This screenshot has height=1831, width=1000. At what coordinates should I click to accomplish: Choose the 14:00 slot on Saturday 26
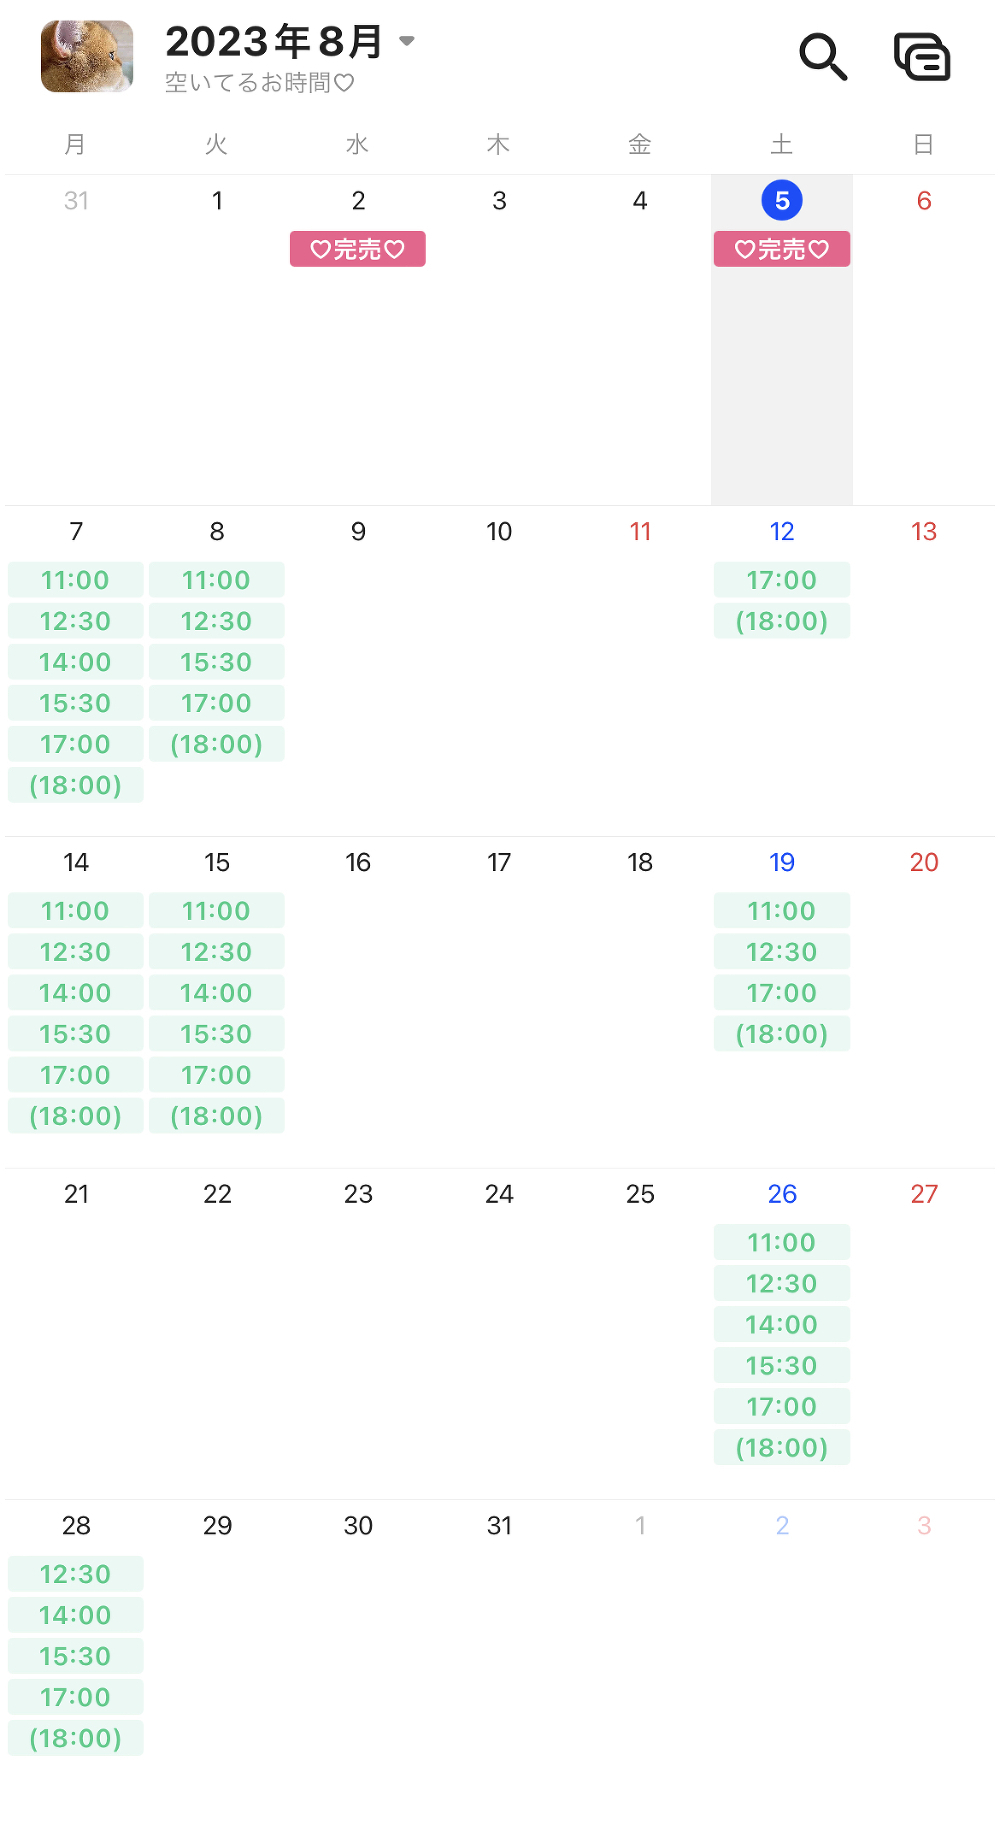coord(782,1325)
